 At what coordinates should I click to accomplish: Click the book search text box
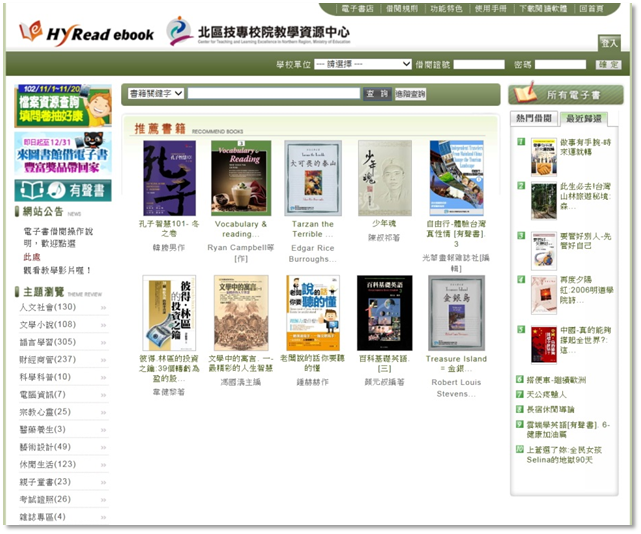tap(273, 94)
